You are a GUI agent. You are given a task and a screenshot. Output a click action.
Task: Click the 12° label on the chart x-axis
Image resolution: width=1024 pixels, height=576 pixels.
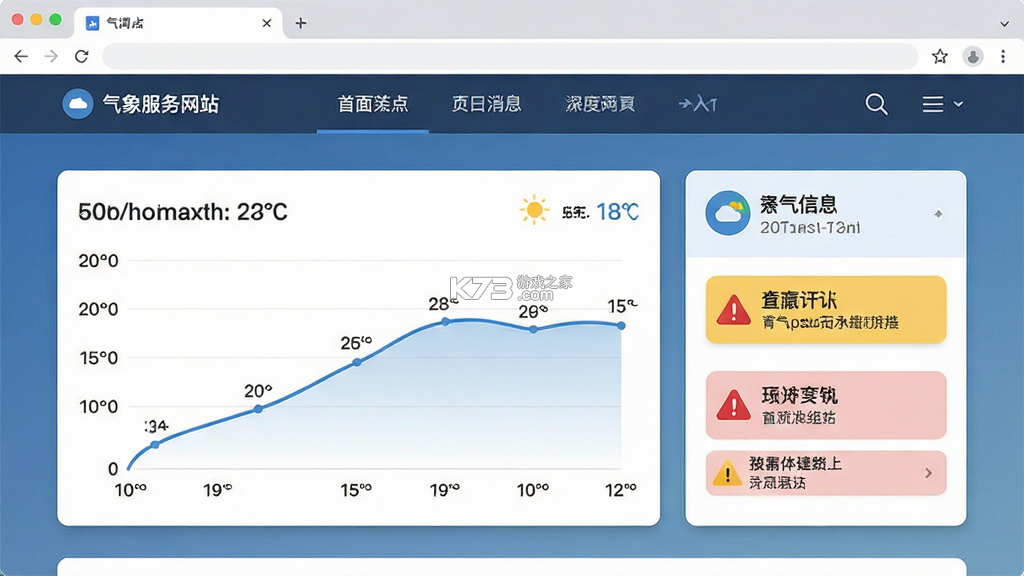[620, 490]
